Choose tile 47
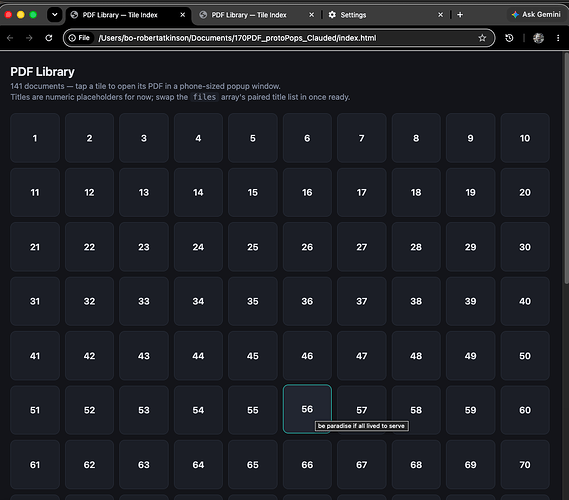The height and width of the screenshot is (500, 569). click(361, 356)
